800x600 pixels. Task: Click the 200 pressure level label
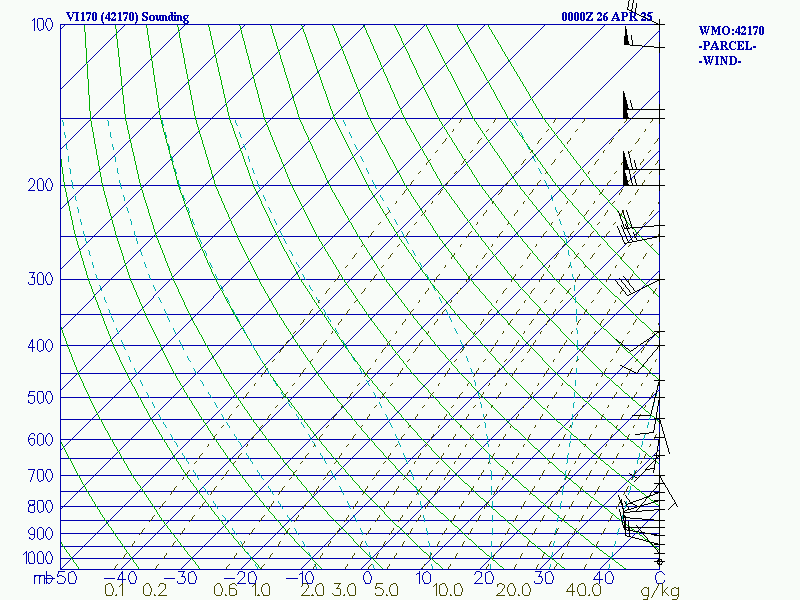coord(40,185)
